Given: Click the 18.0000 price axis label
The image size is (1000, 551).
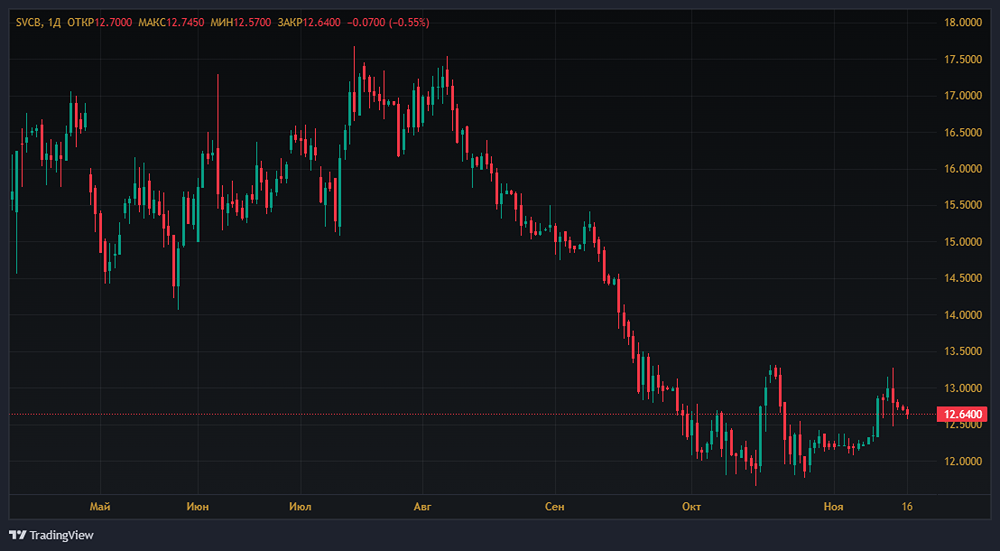Looking at the screenshot, I should (962, 22).
